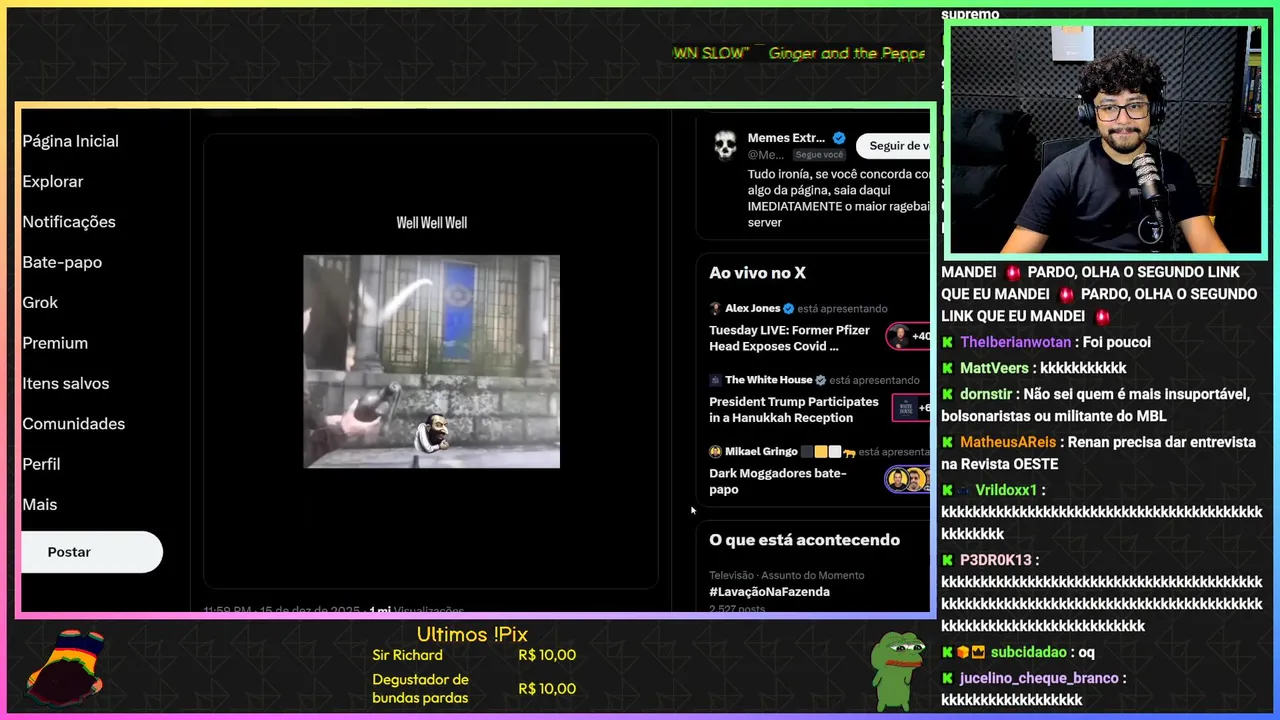Click Kick badge beside dornstir
1280x720 pixels.
(948, 394)
